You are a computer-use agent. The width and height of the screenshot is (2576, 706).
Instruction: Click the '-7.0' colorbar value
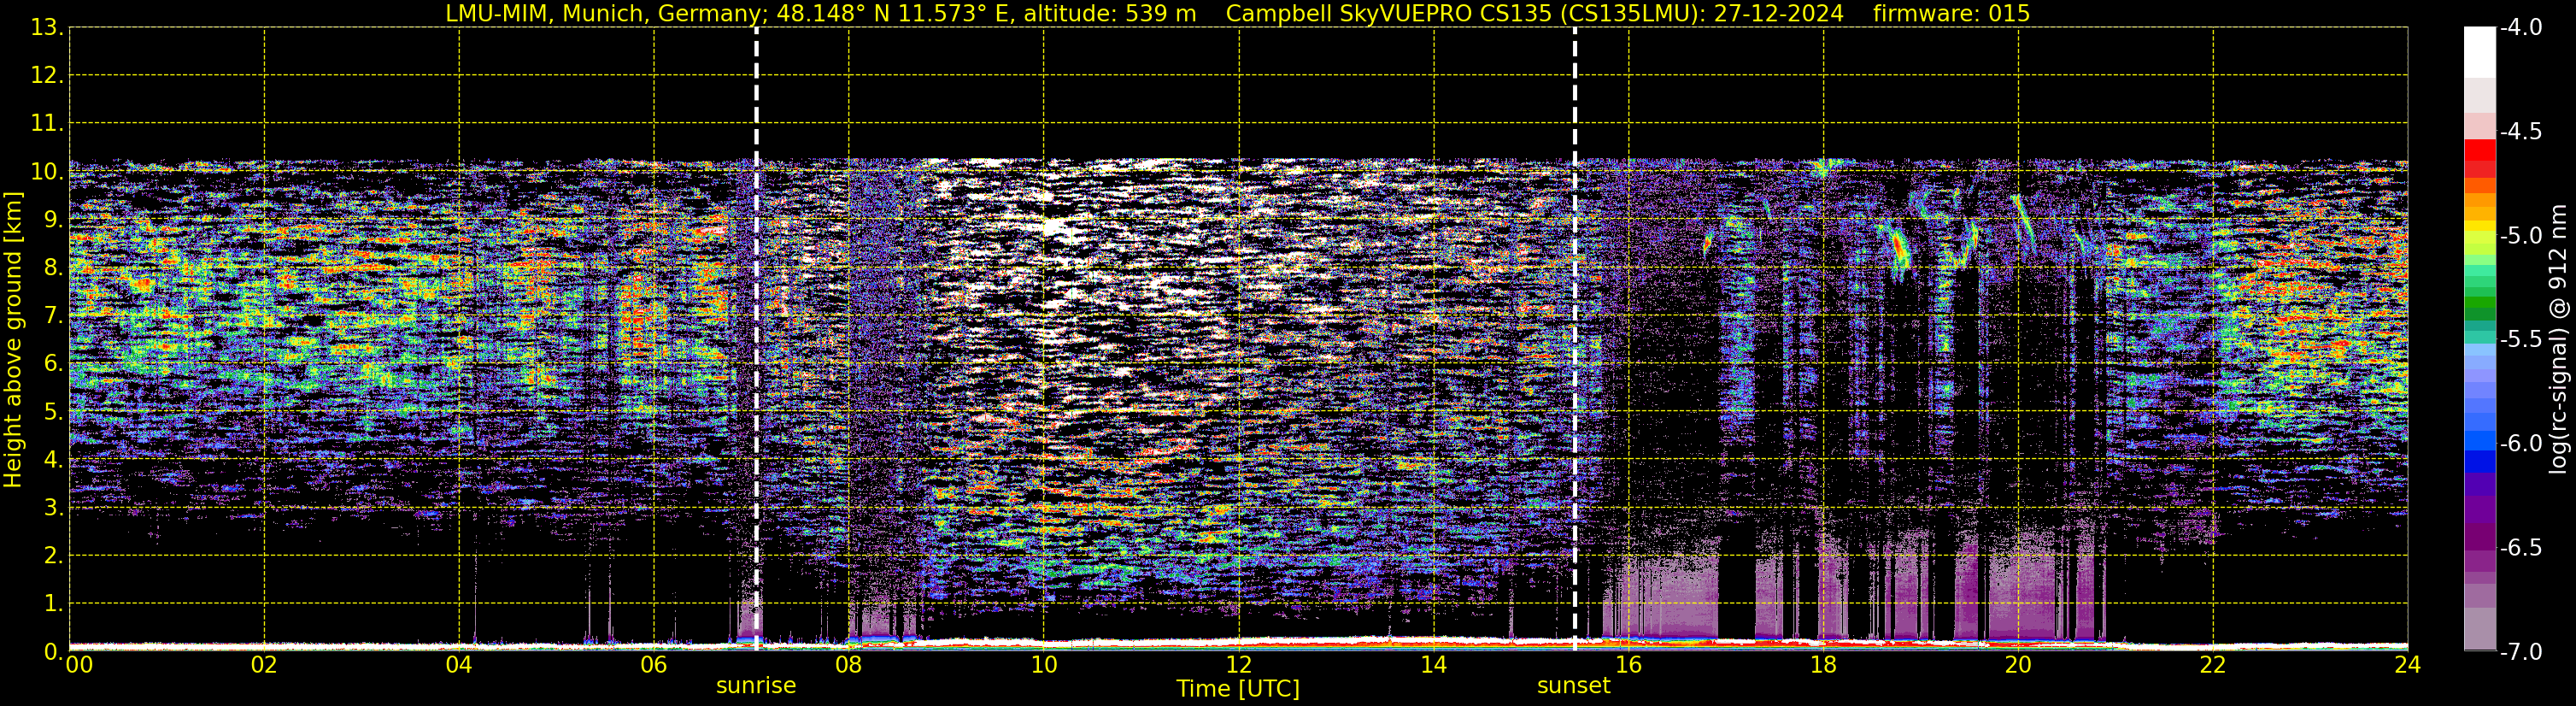pyautogui.click(x=2521, y=652)
